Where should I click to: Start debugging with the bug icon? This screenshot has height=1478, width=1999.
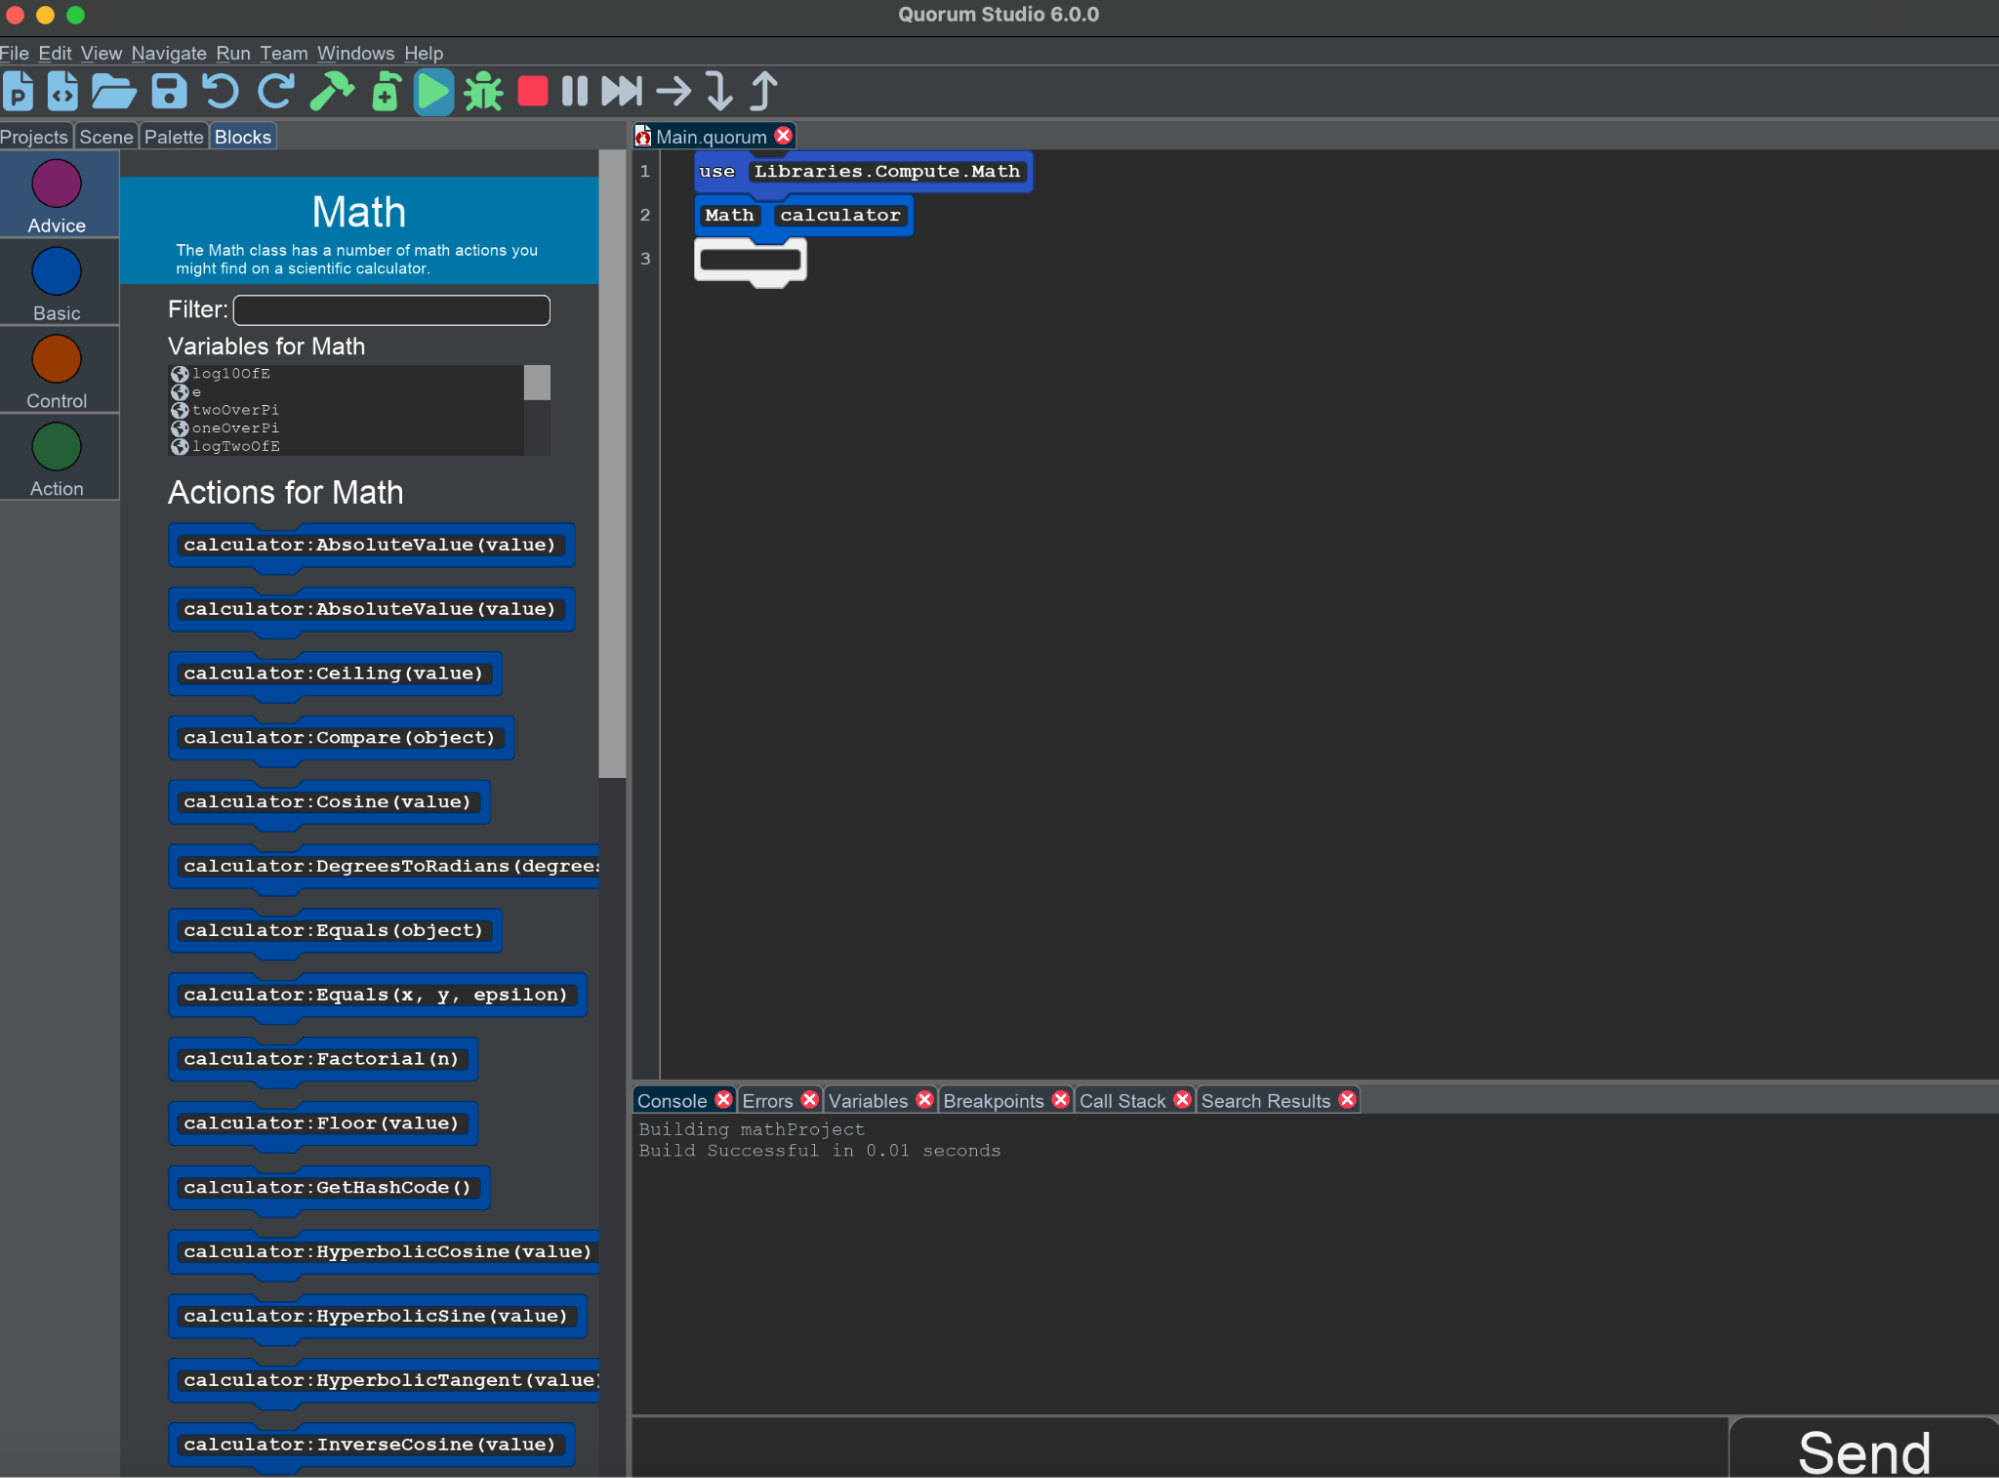tap(484, 92)
